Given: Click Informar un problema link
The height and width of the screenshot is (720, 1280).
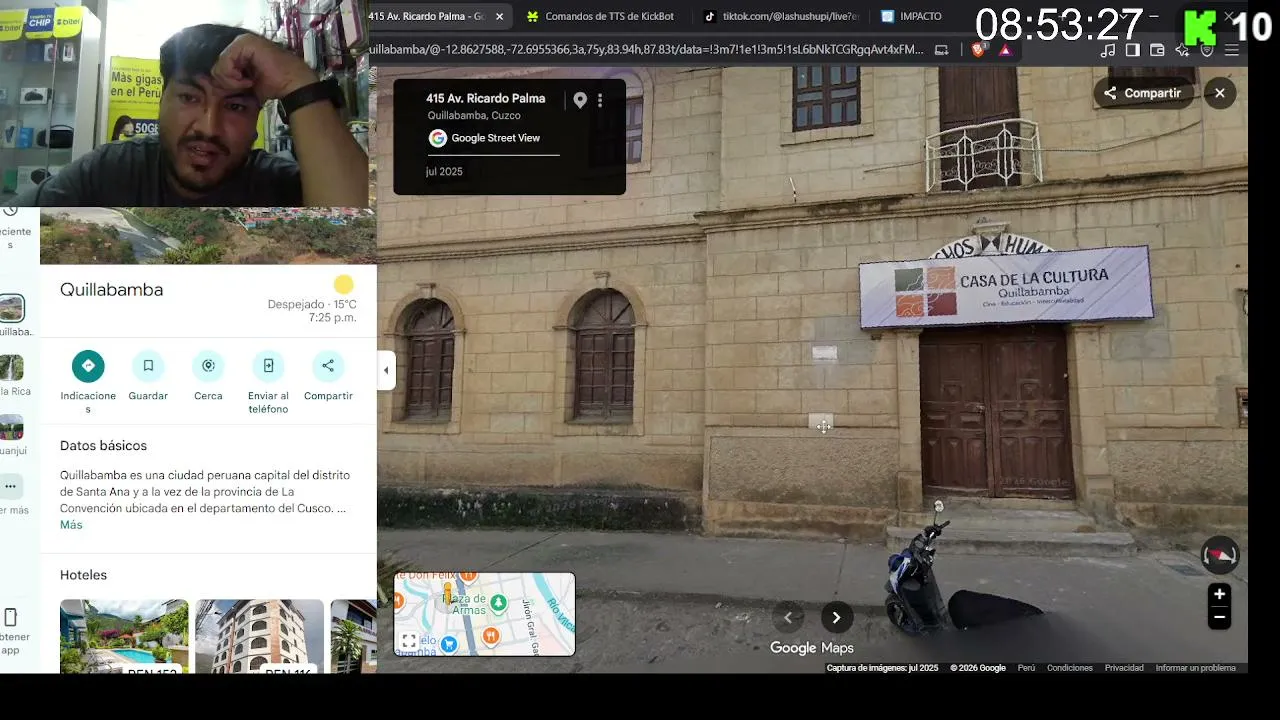Looking at the screenshot, I should (1196, 668).
